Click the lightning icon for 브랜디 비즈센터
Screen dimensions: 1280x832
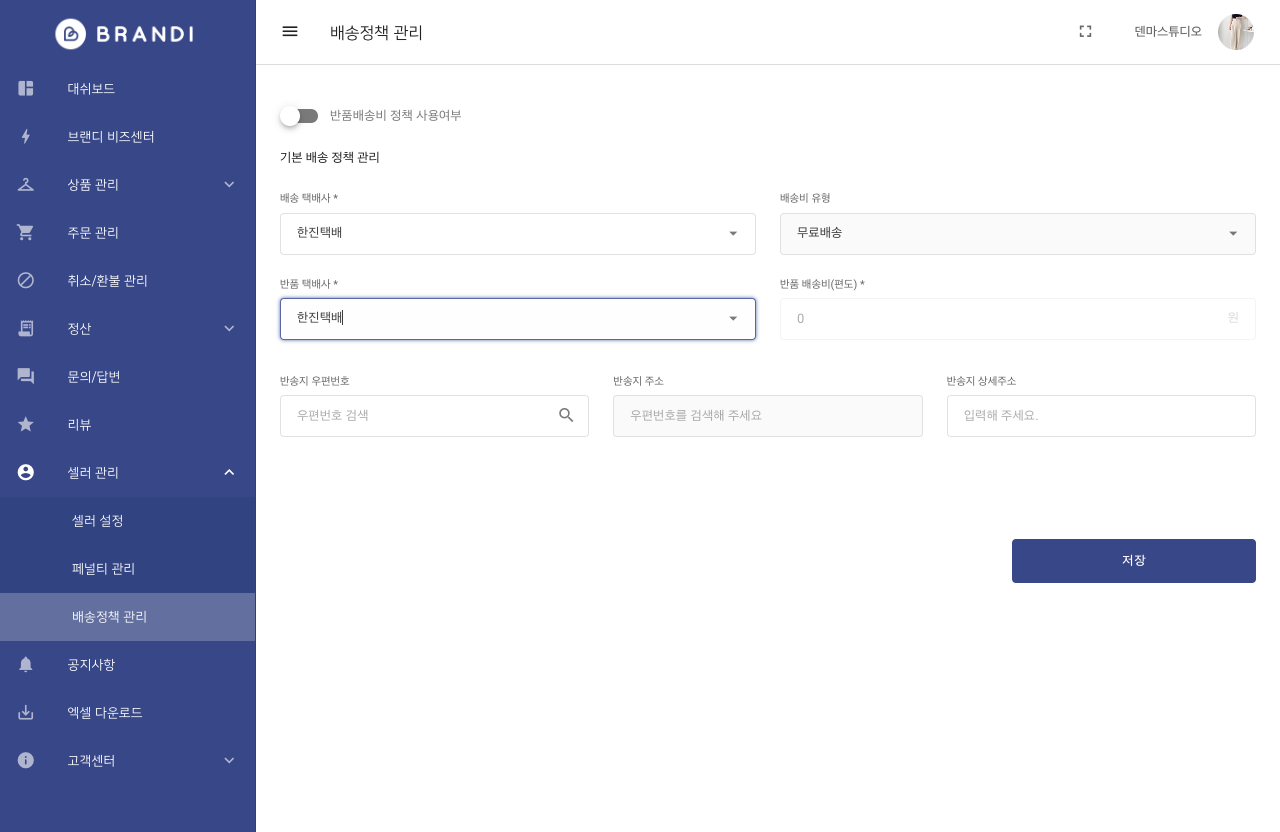click(x=26, y=136)
